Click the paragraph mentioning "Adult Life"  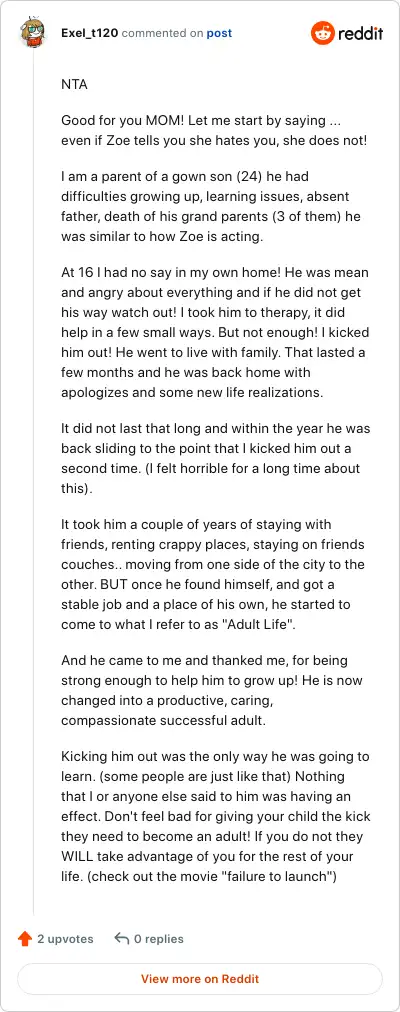point(214,574)
